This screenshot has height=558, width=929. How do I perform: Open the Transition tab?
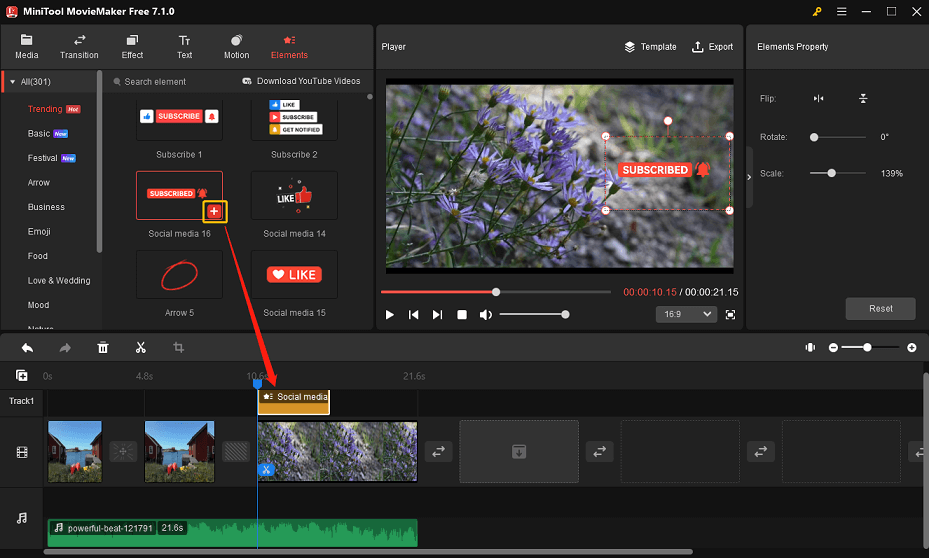click(x=79, y=47)
